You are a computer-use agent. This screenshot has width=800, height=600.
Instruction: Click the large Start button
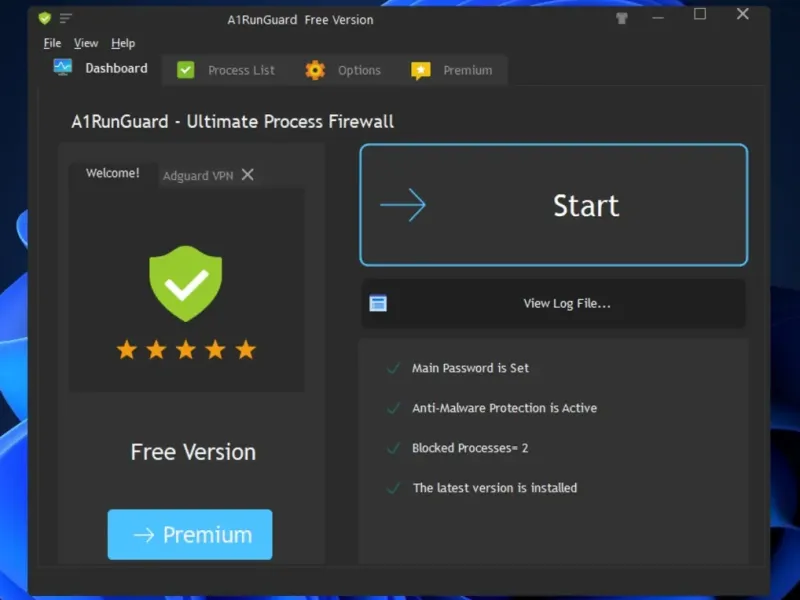point(554,205)
